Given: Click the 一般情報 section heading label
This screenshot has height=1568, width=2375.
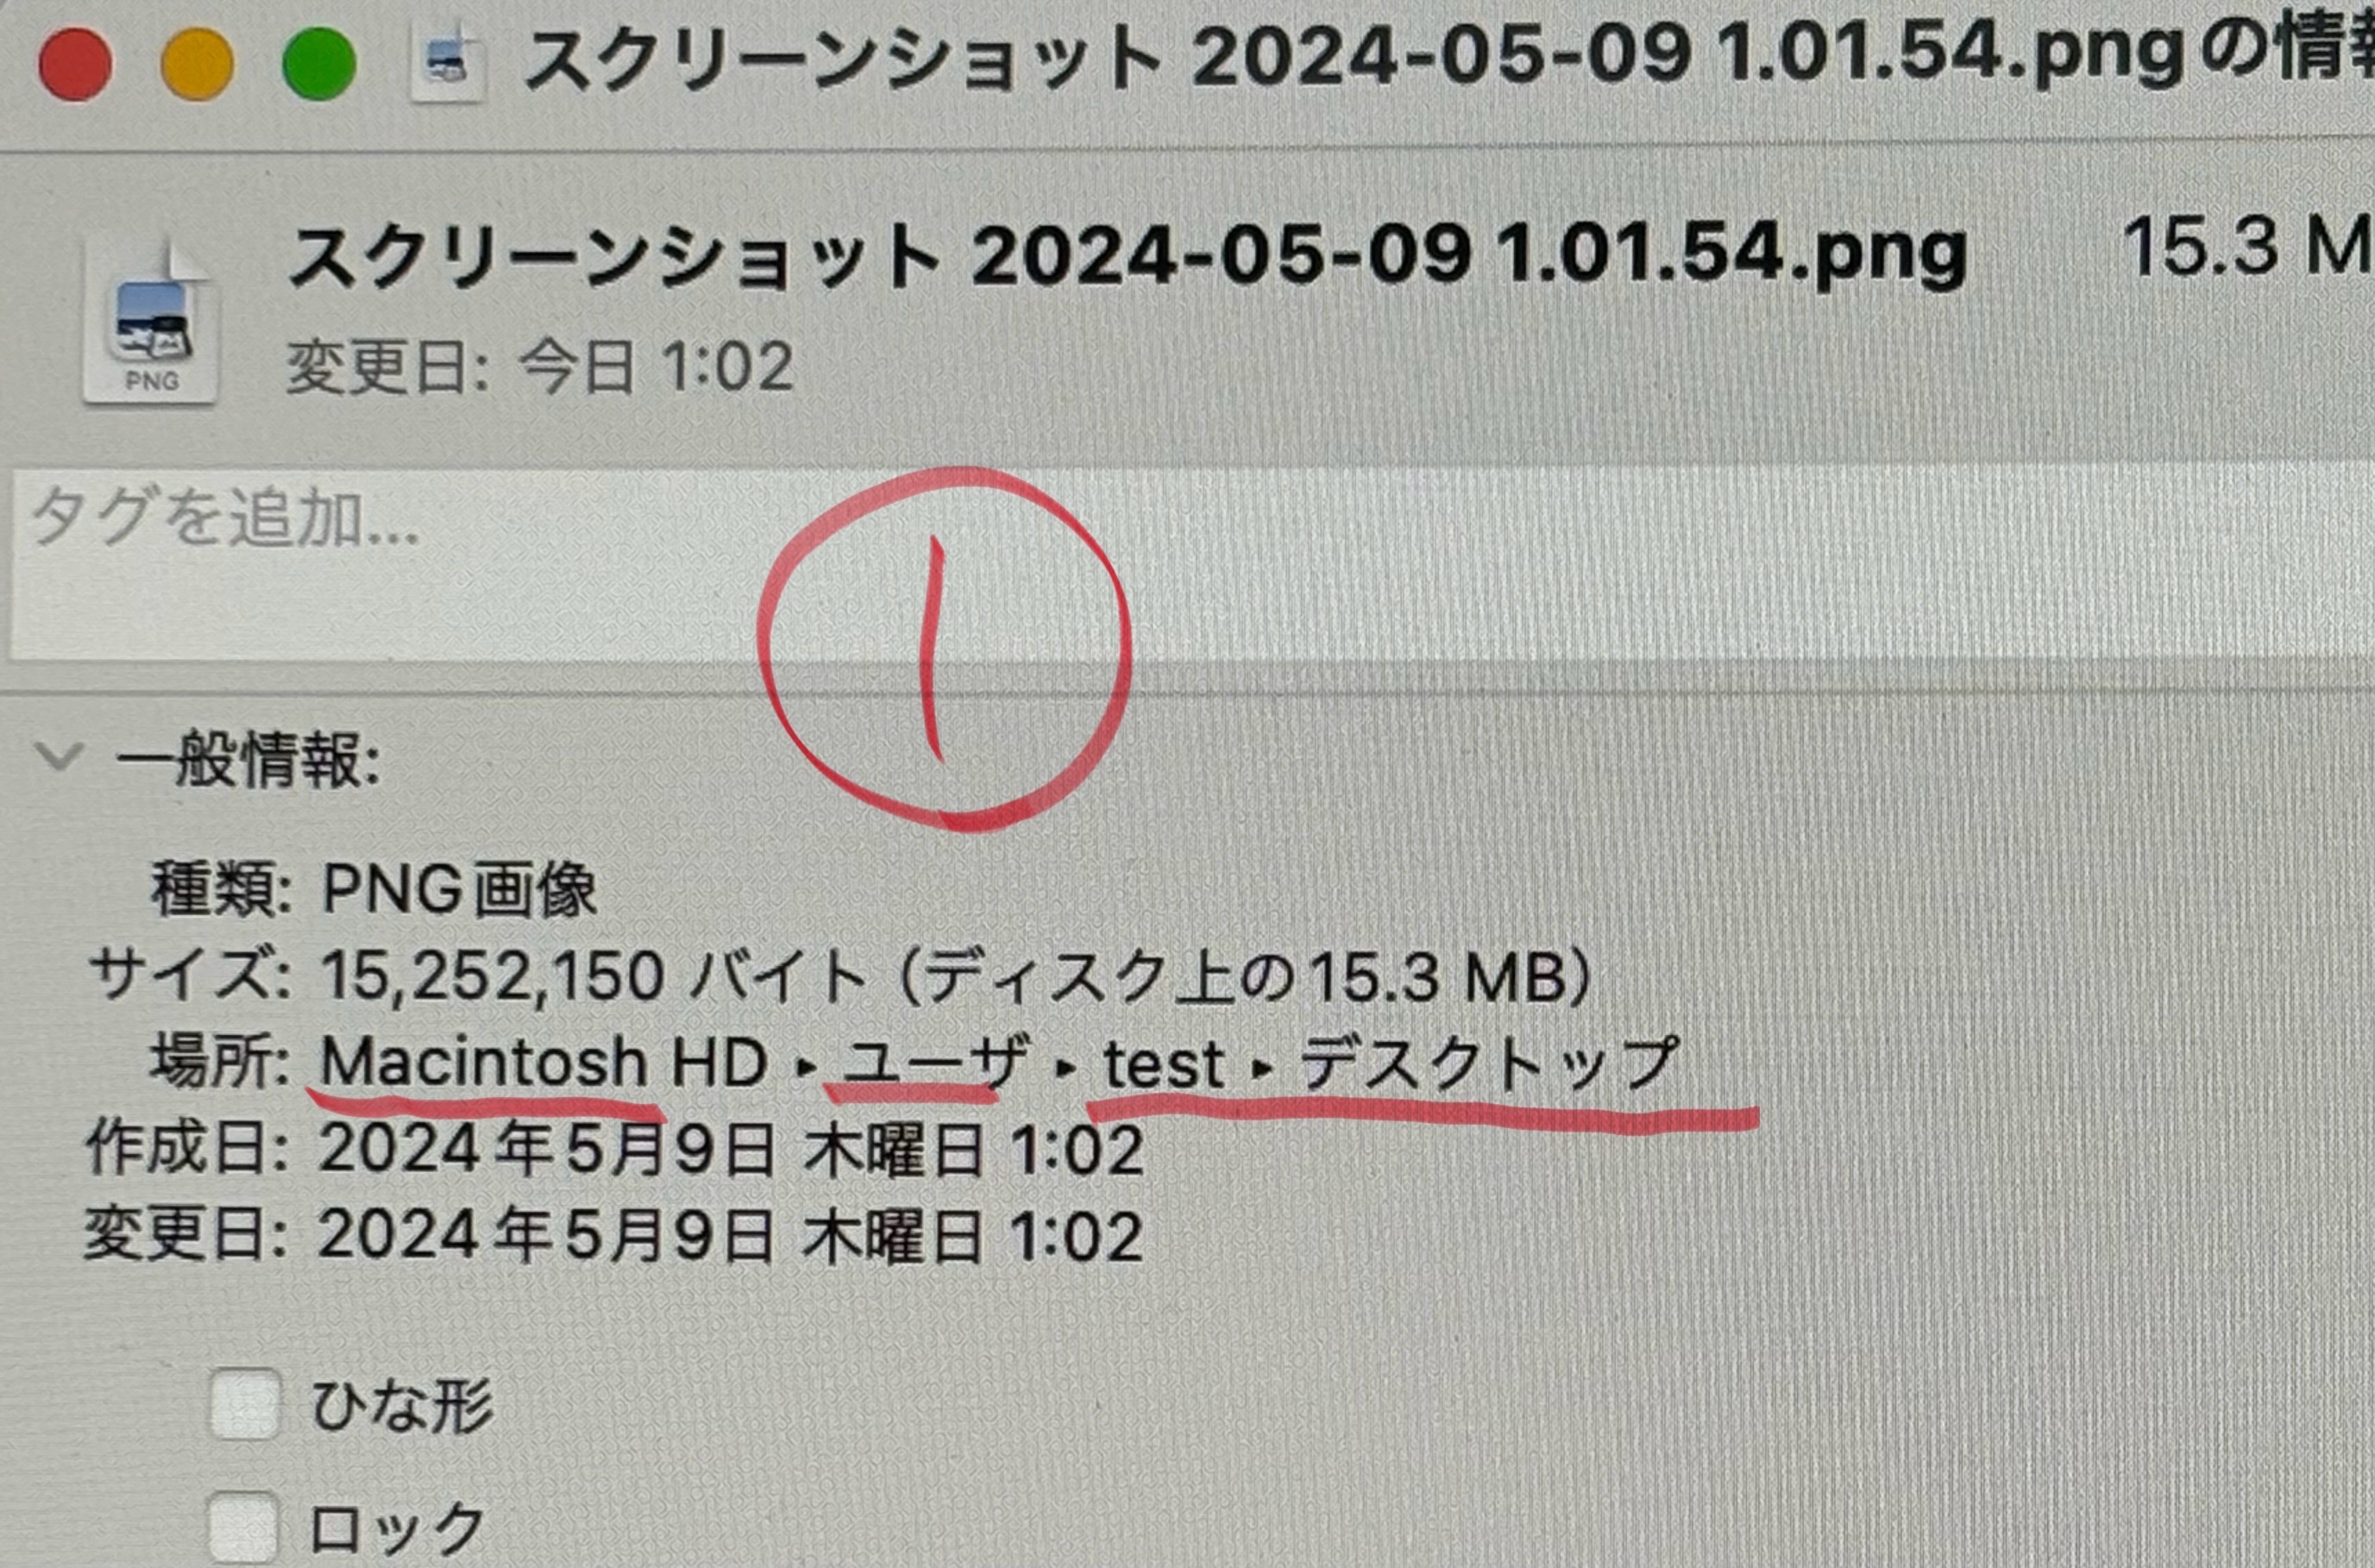Looking at the screenshot, I should tap(248, 762).
